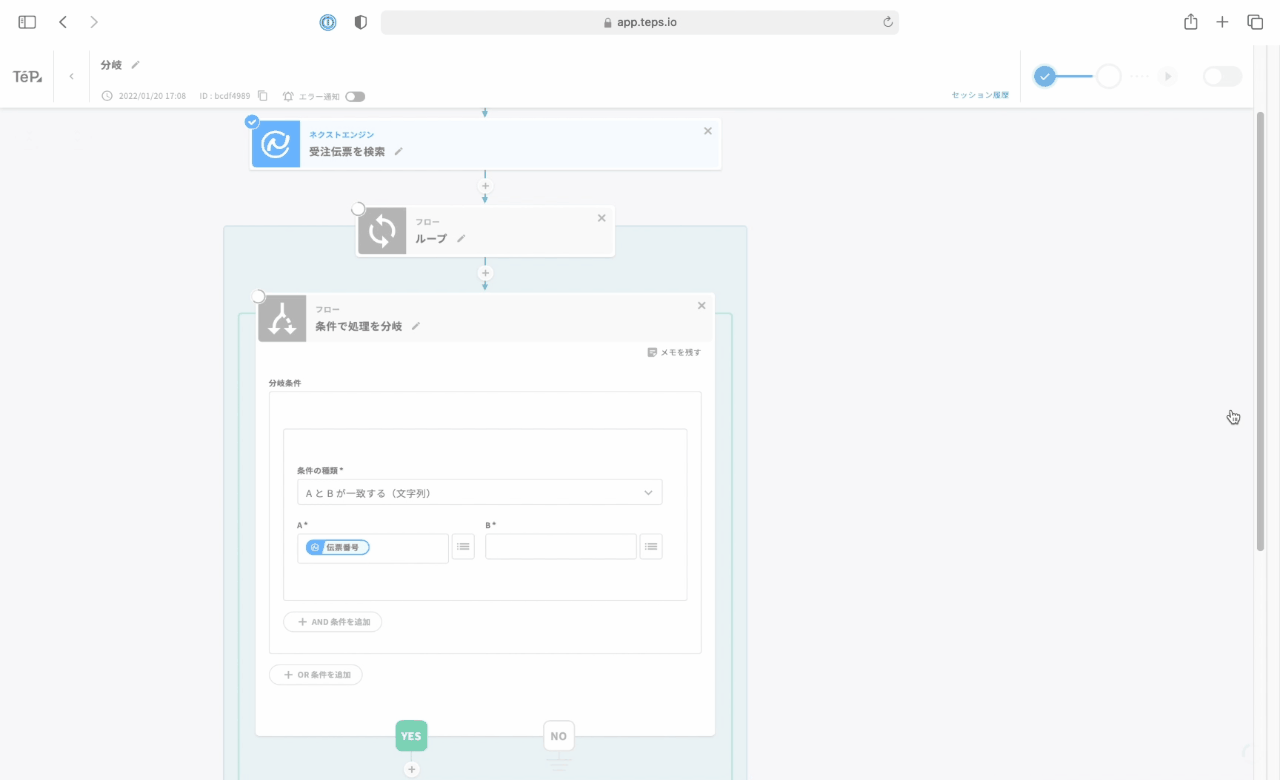Click plus connector below ループ node

pyautogui.click(x=485, y=273)
